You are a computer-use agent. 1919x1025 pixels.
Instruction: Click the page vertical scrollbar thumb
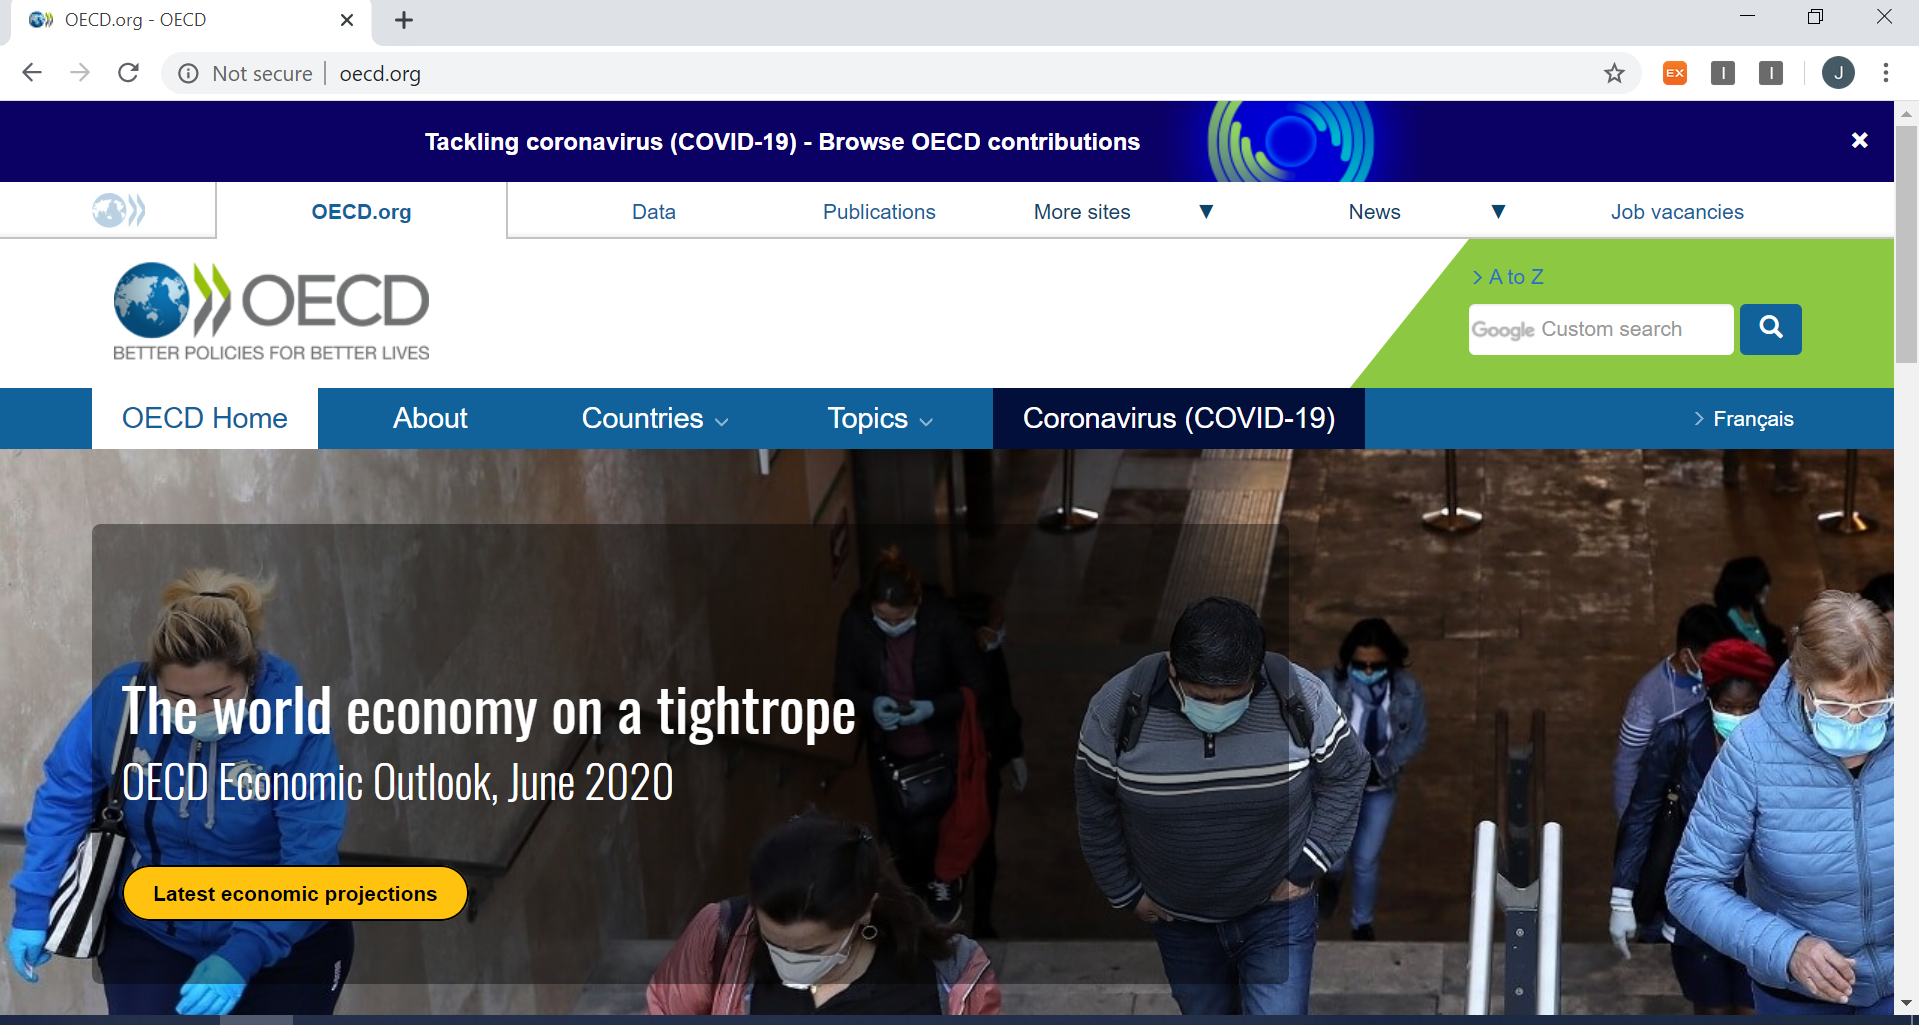tap(1906, 243)
